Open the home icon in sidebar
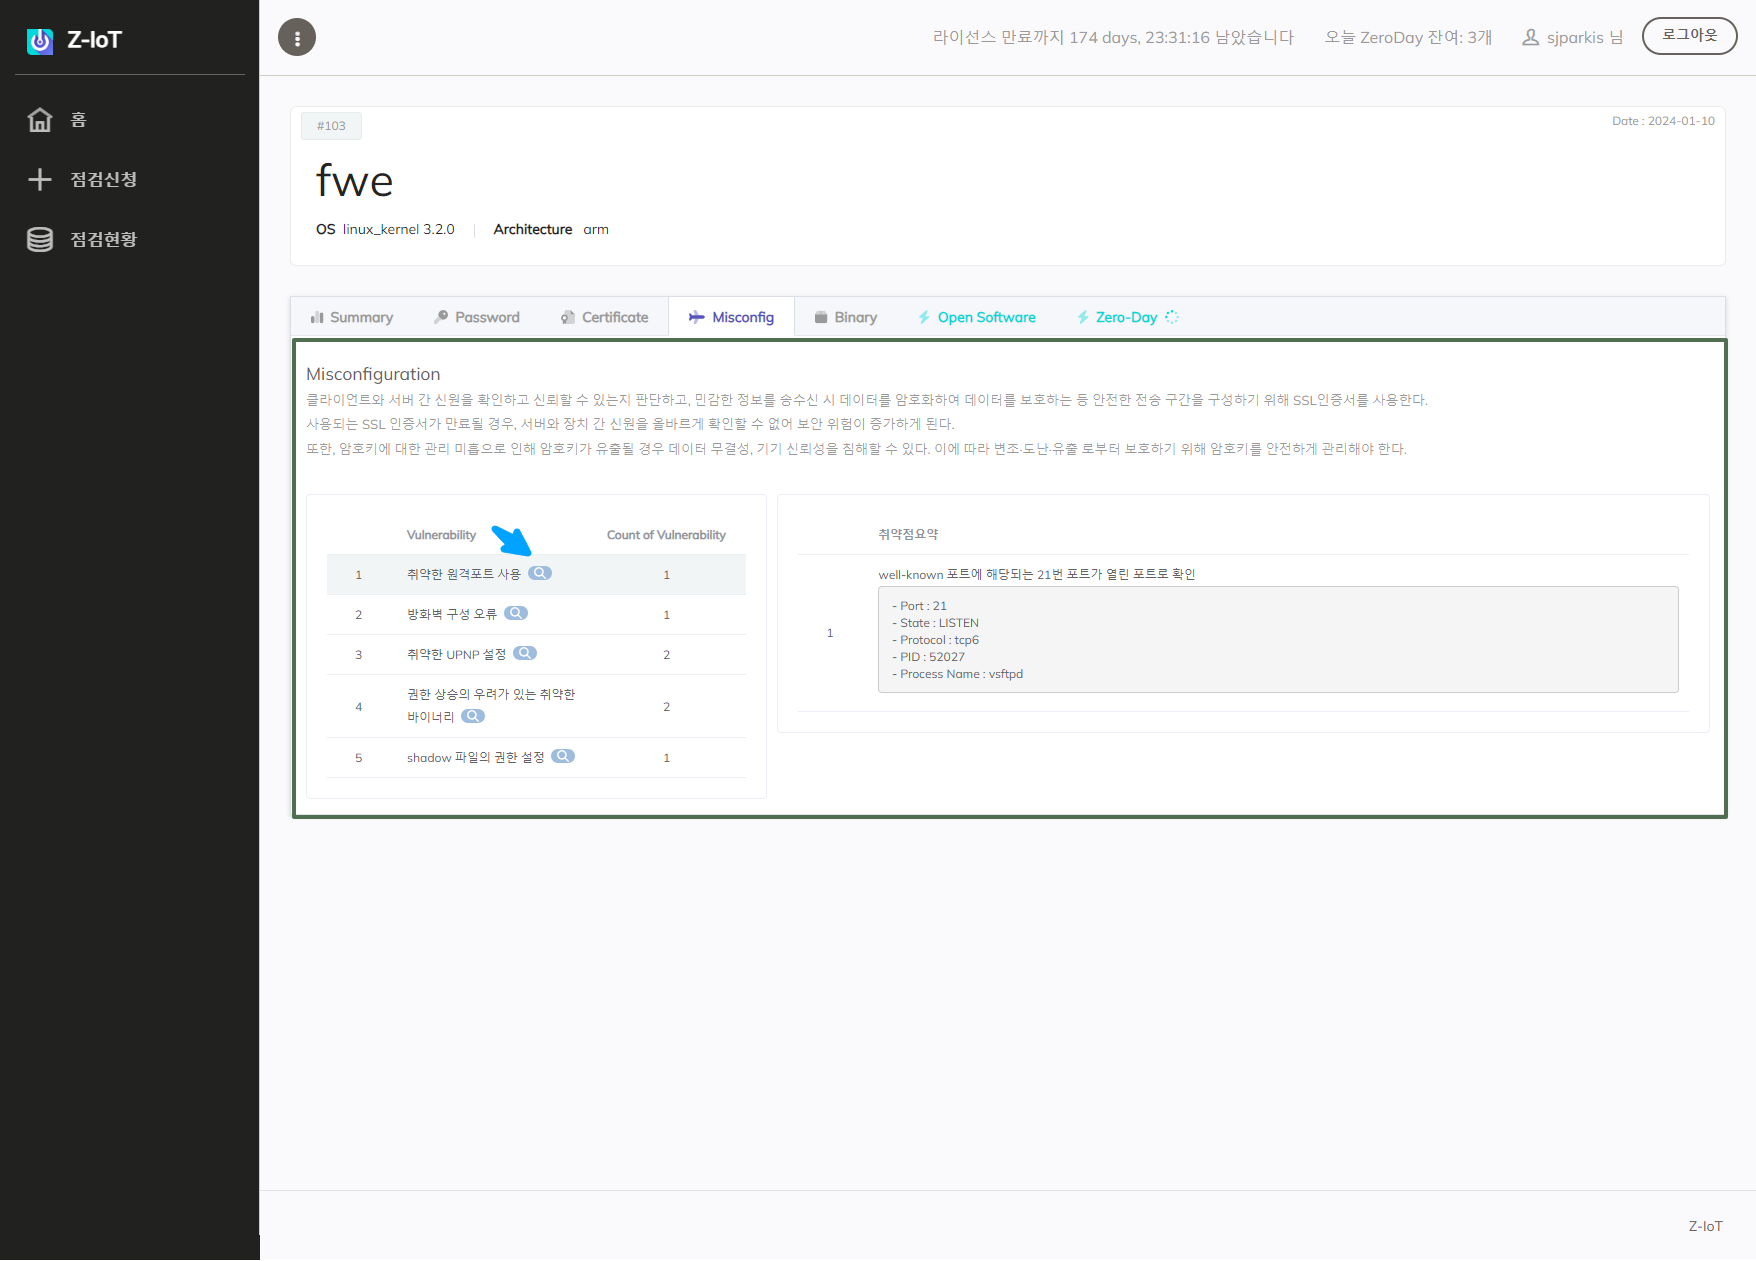The height and width of the screenshot is (1261, 1756). click(40, 120)
